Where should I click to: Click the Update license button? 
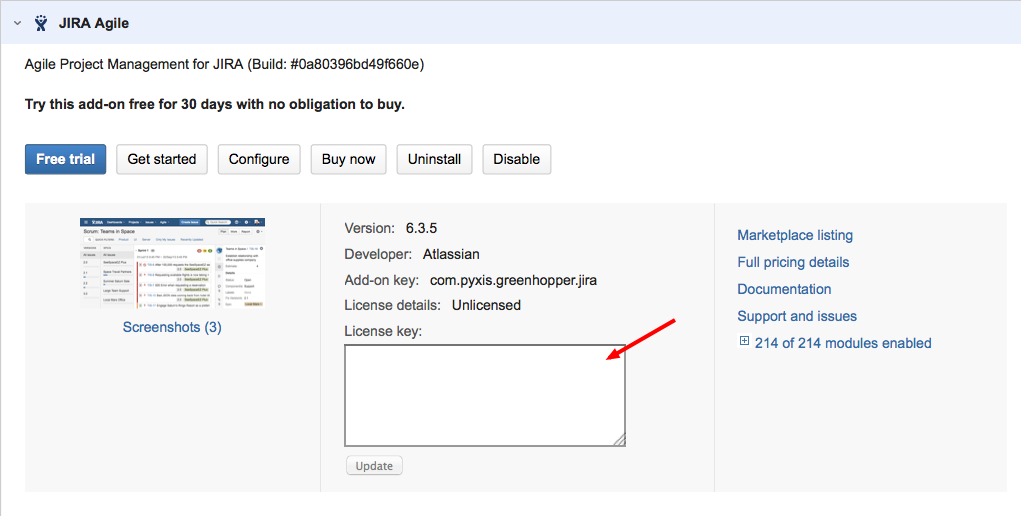coord(374,466)
